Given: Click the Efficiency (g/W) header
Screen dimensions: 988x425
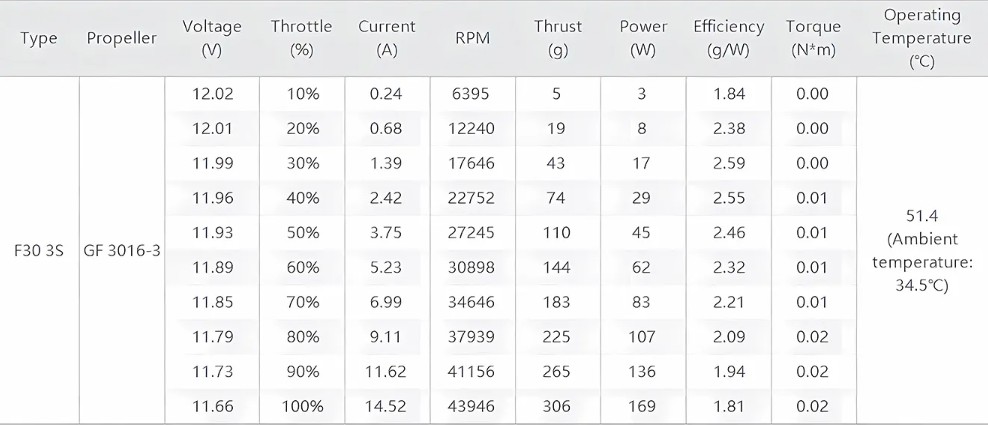Looking at the screenshot, I should 729,38.
